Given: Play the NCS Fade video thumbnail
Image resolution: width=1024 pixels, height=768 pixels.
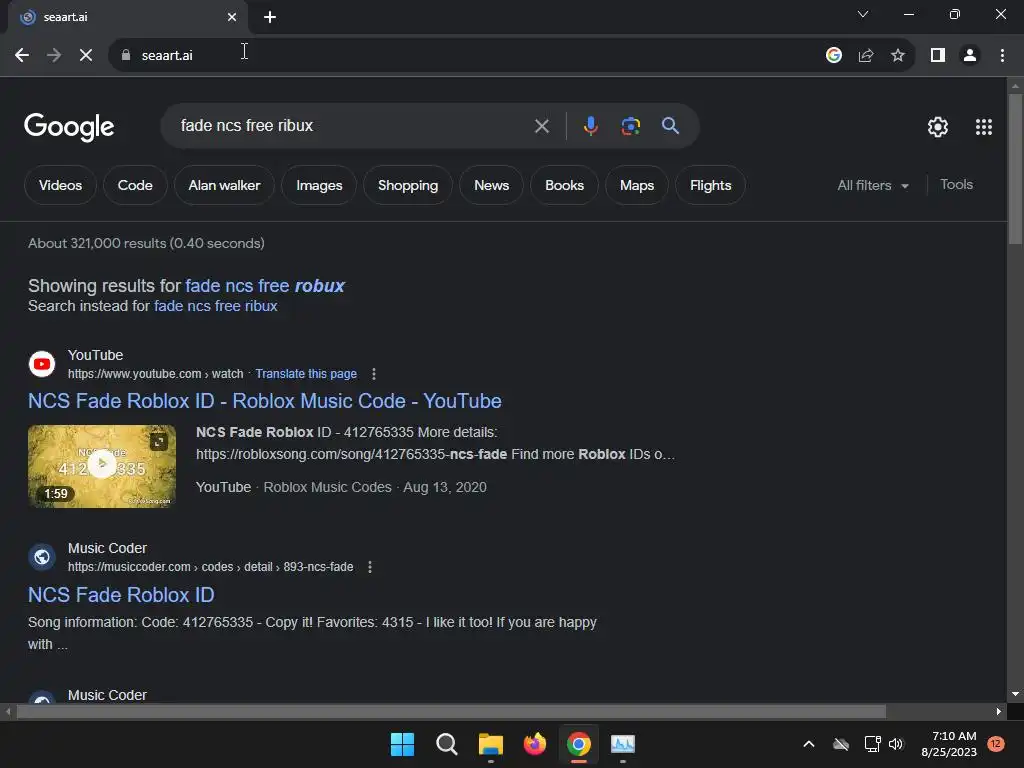Looking at the screenshot, I should (x=102, y=466).
